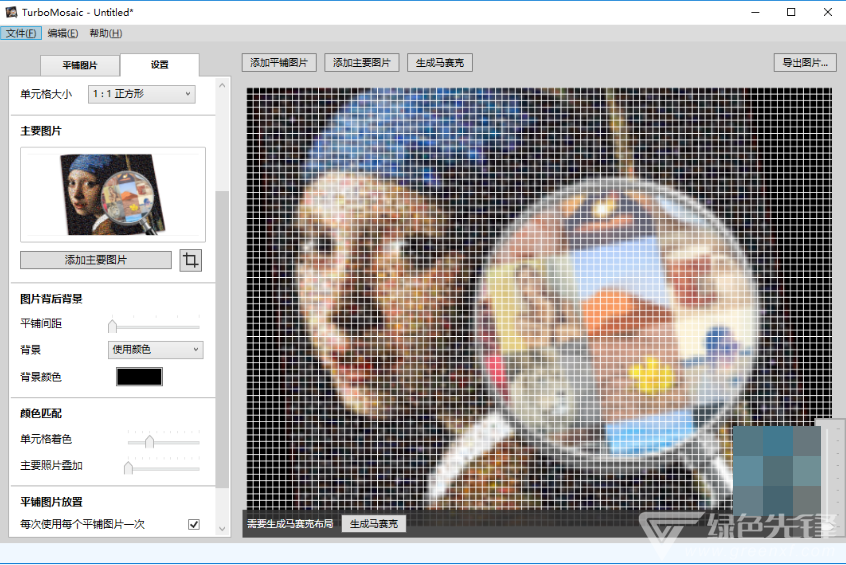Click the TurboMosaic app icon in title bar

pos(9,12)
